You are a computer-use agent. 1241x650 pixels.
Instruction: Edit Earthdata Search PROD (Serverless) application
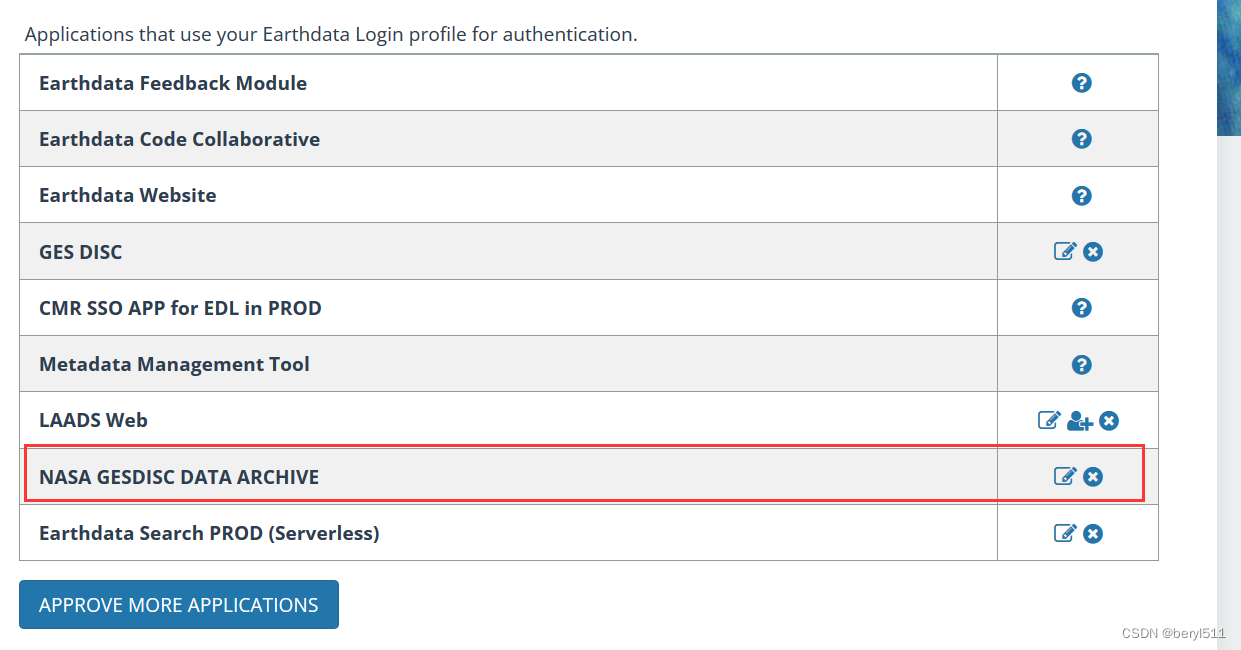tap(1065, 533)
